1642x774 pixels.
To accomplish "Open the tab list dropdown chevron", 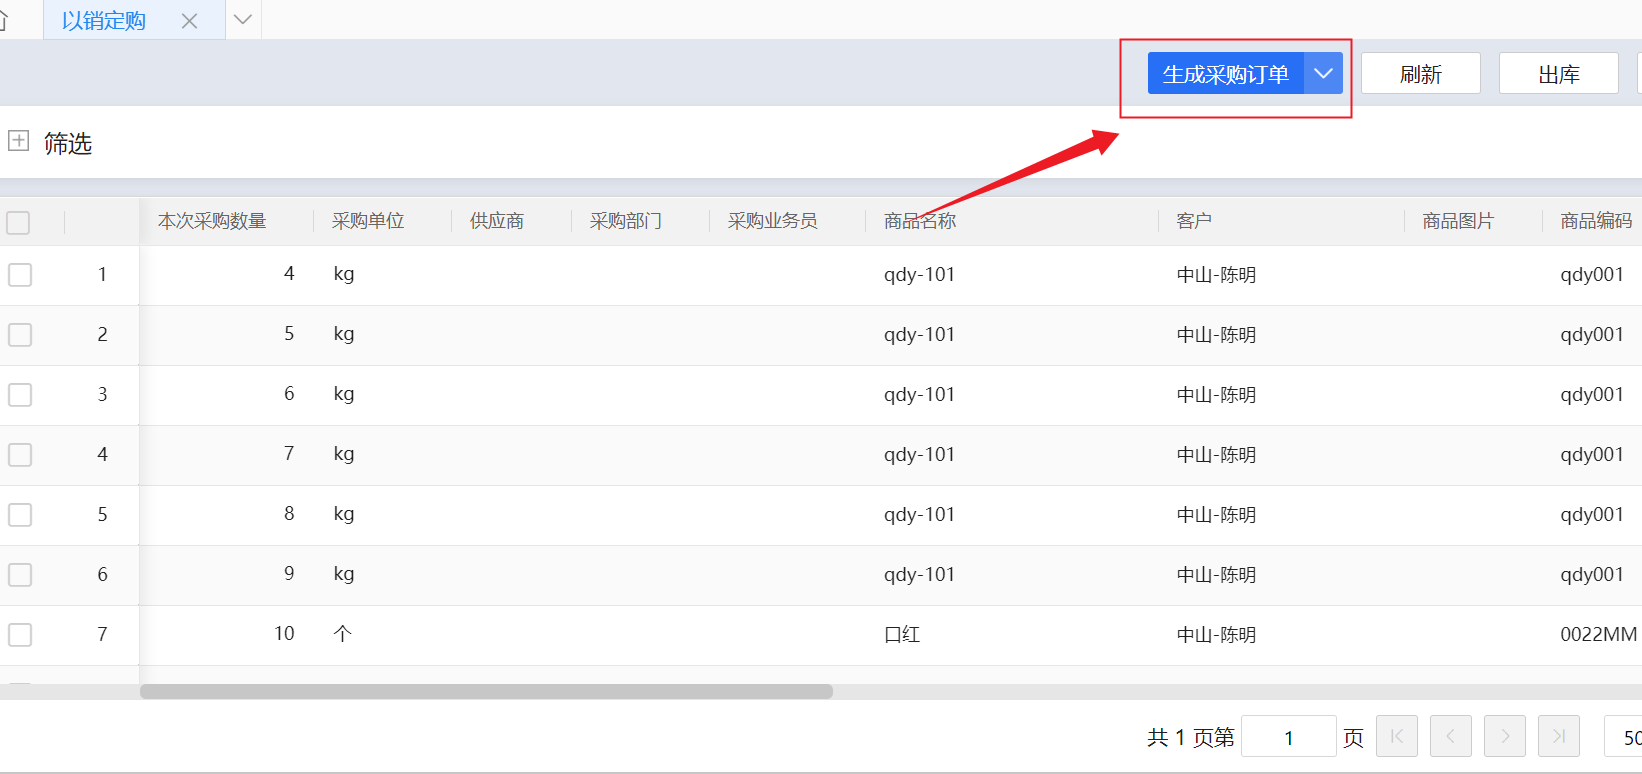I will pos(243,20).
